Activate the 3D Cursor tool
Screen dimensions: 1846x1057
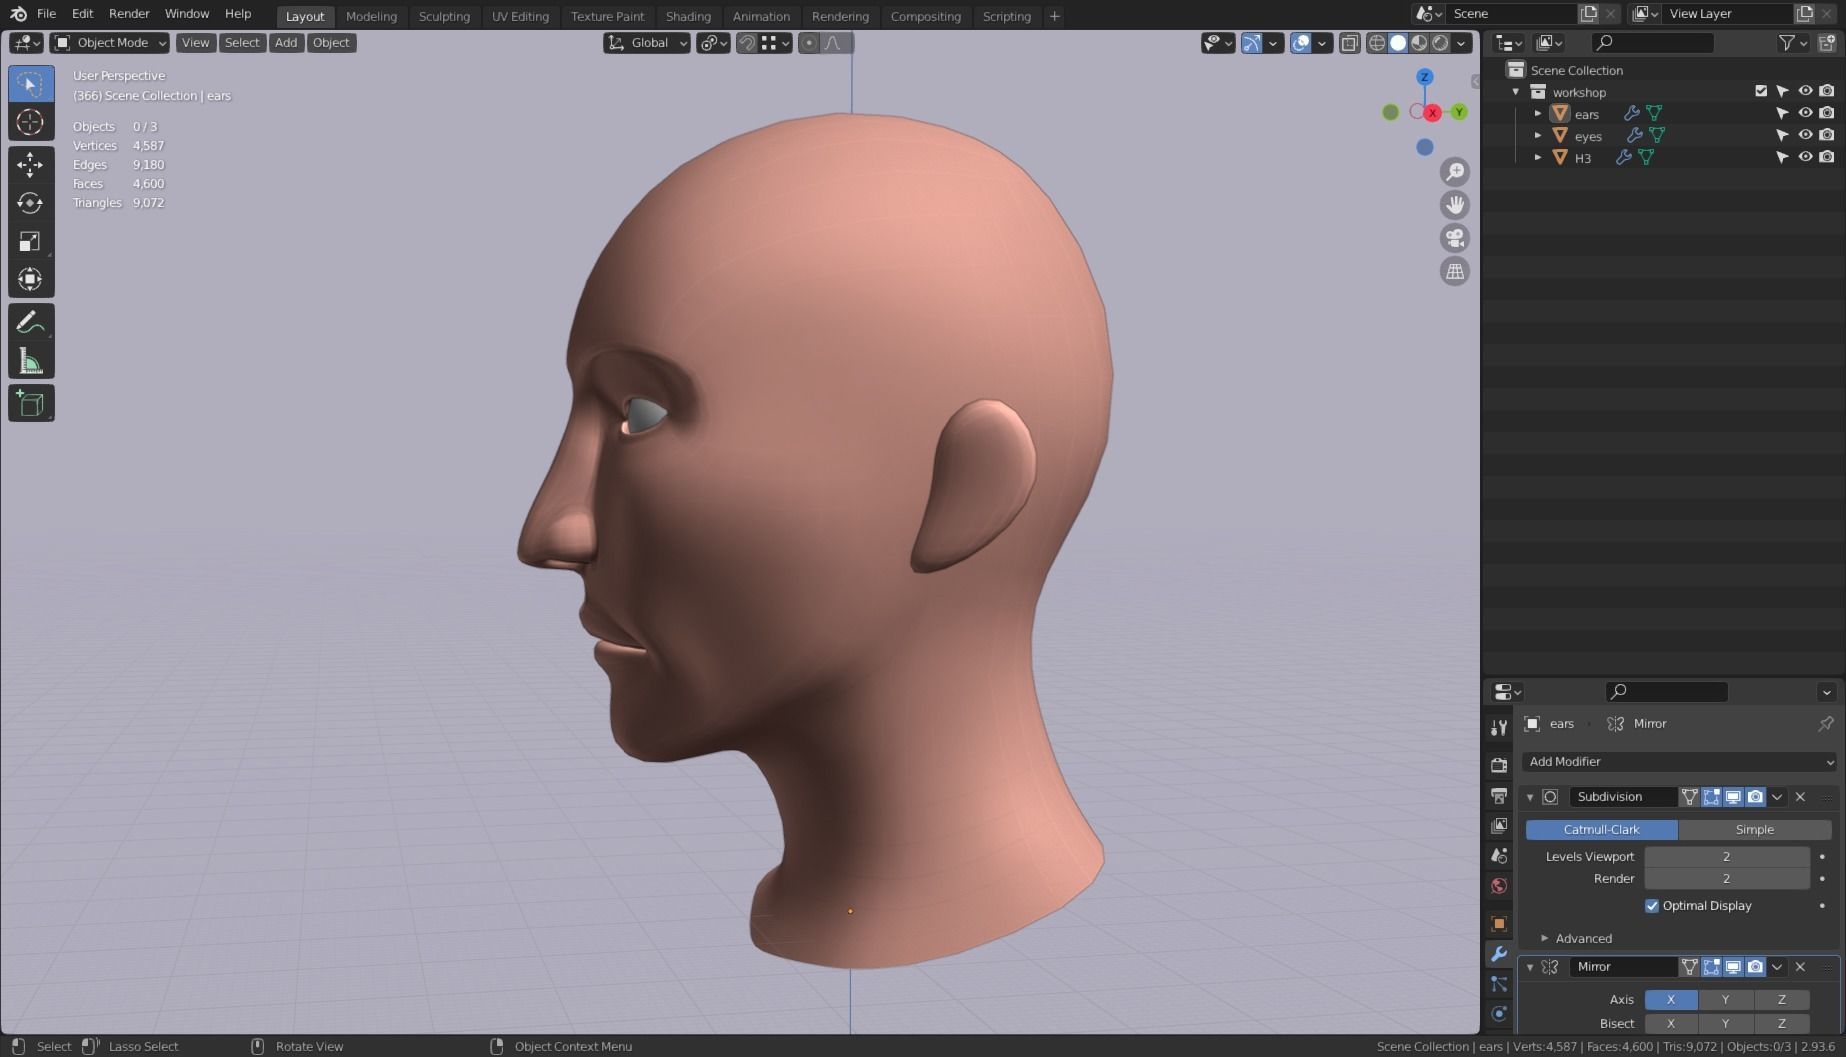click(31, 122)
